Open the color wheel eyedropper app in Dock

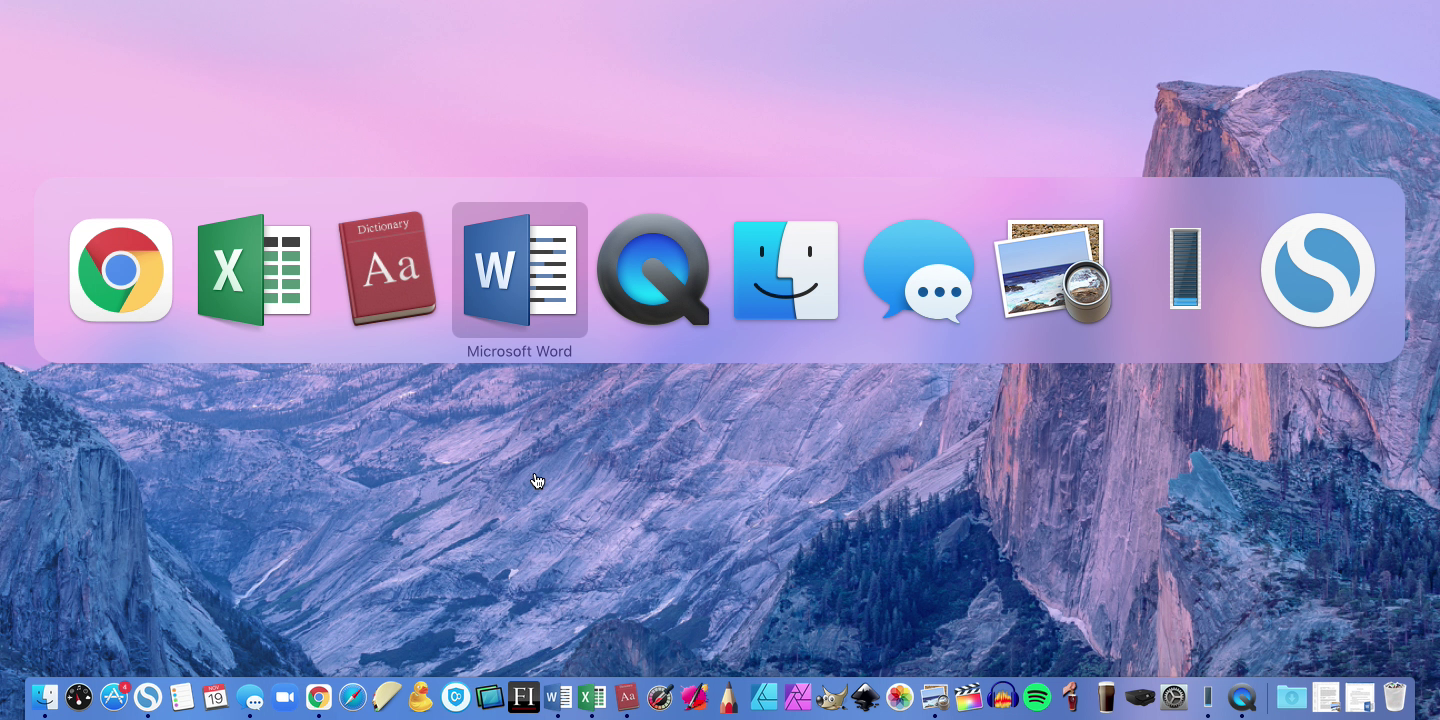(x=660, y=697)
